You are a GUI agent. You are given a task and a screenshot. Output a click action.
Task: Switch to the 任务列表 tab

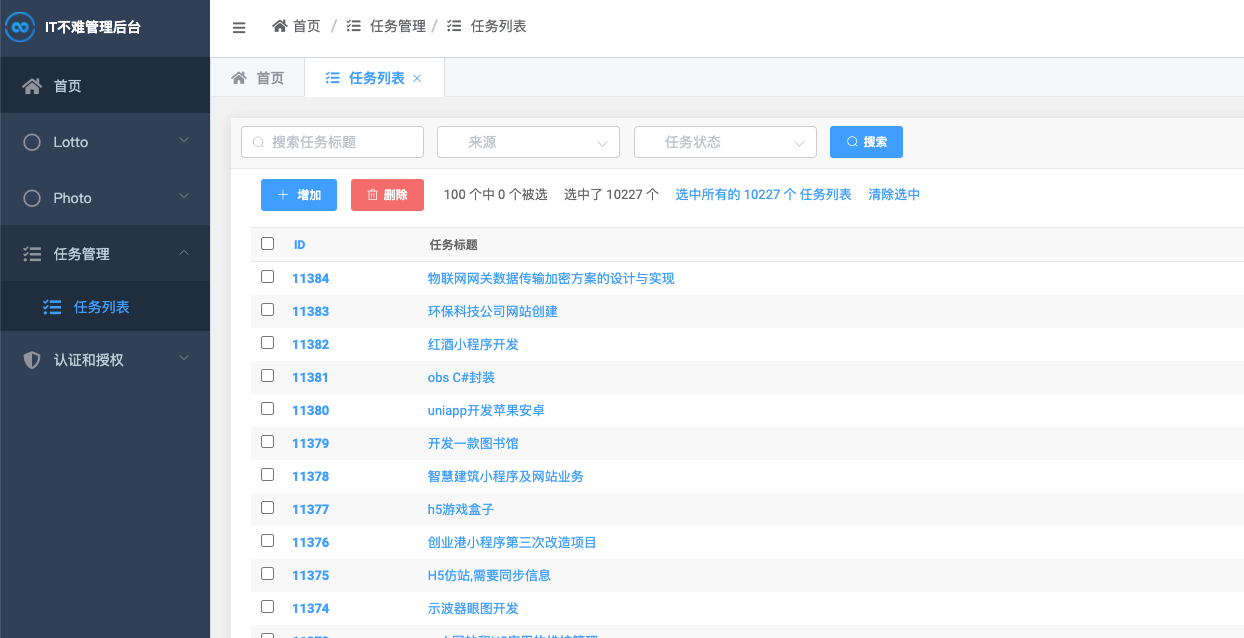pos(374,78)
